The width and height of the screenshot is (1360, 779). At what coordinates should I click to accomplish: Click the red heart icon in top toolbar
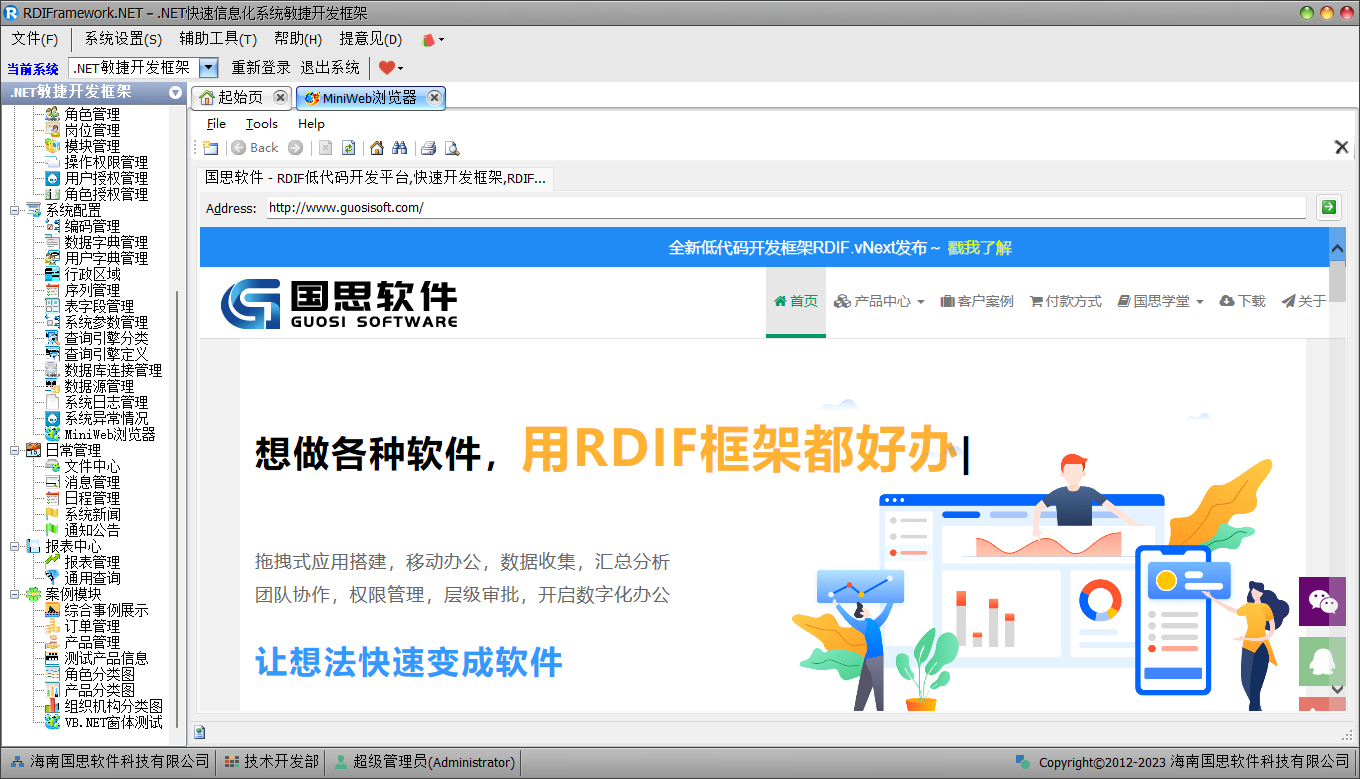[386, 68]
